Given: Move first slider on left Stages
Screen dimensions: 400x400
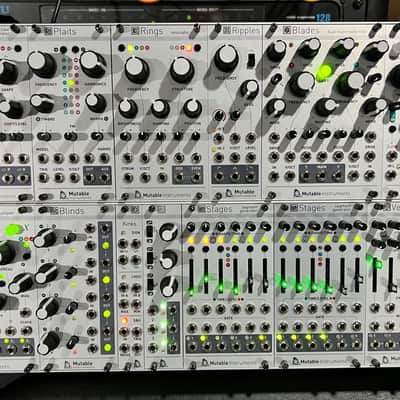Looking at the screenshot, I should point(191,276).
